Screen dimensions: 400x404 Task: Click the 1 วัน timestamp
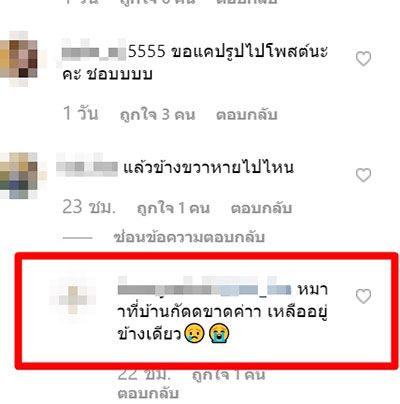[81, 113]
